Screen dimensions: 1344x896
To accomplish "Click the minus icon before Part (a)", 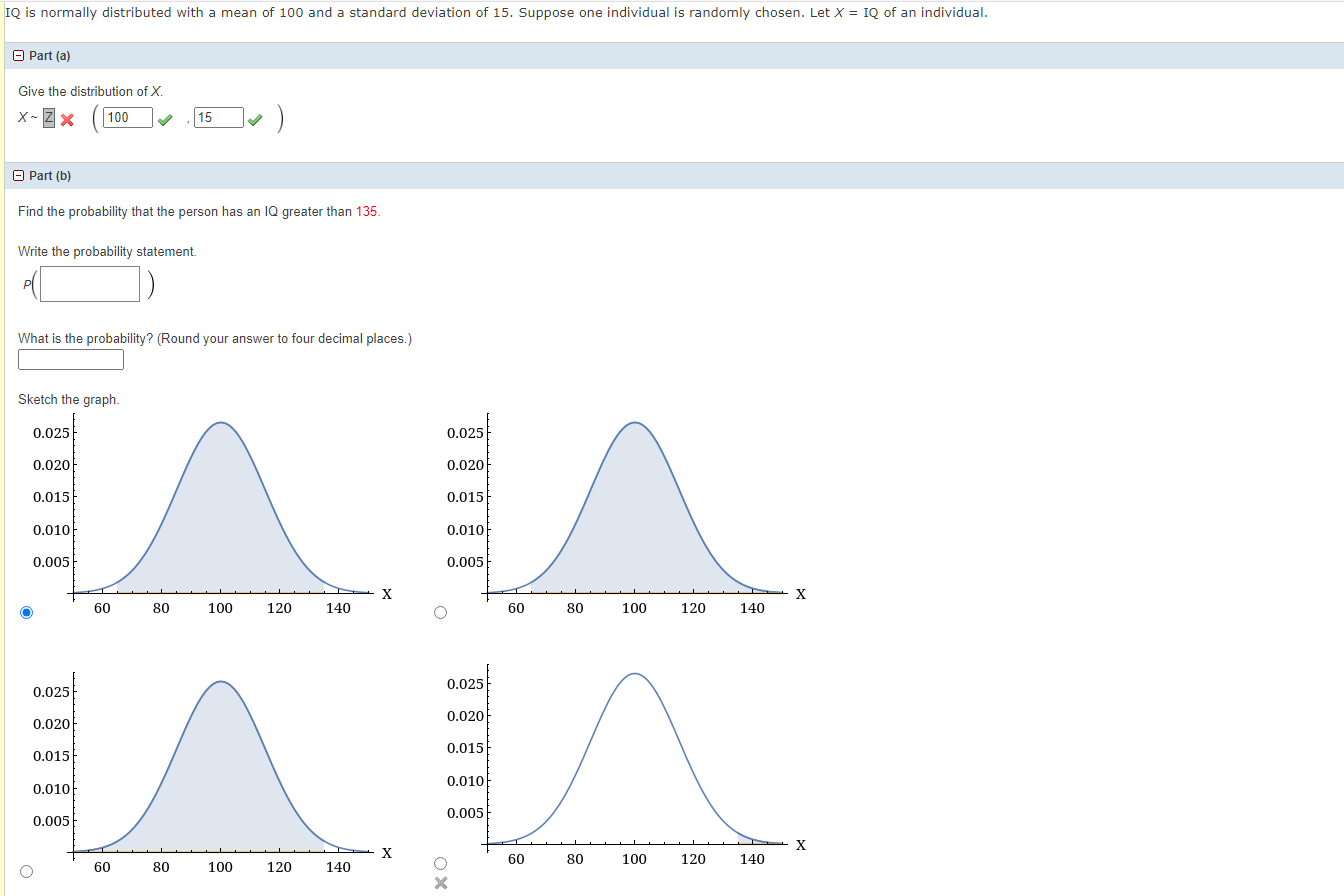I will (18, 55).
